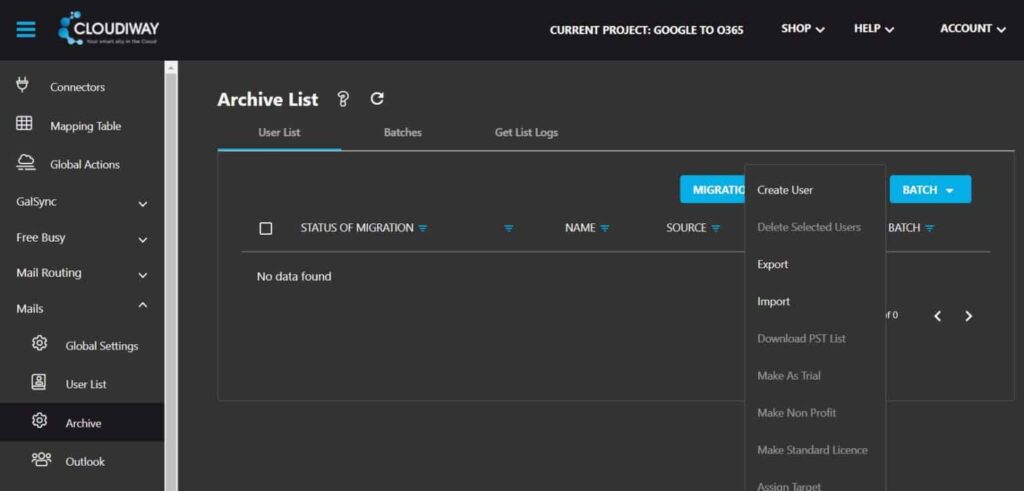Click the Outlook people icon
1024x491 pixels.
click(41, 460)
